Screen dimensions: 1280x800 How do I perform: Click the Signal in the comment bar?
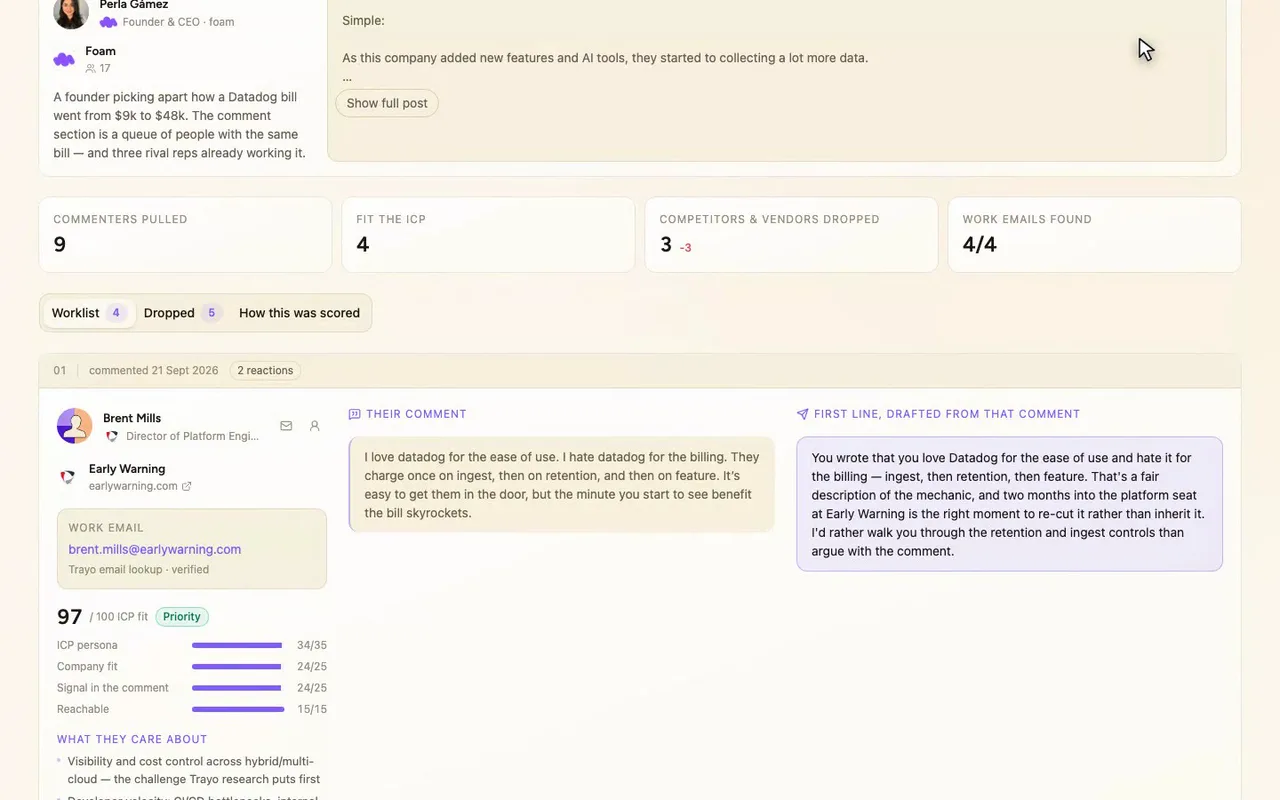(237, 688)
